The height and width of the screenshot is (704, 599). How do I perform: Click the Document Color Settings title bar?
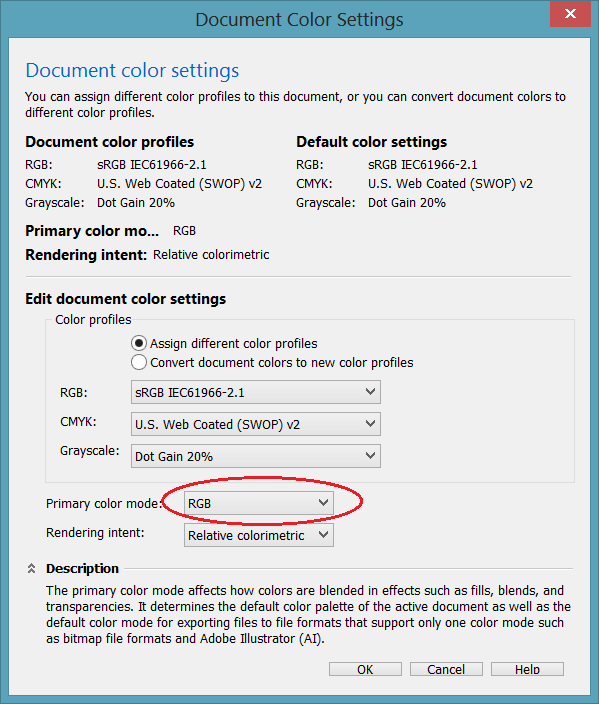click(299, 20)
